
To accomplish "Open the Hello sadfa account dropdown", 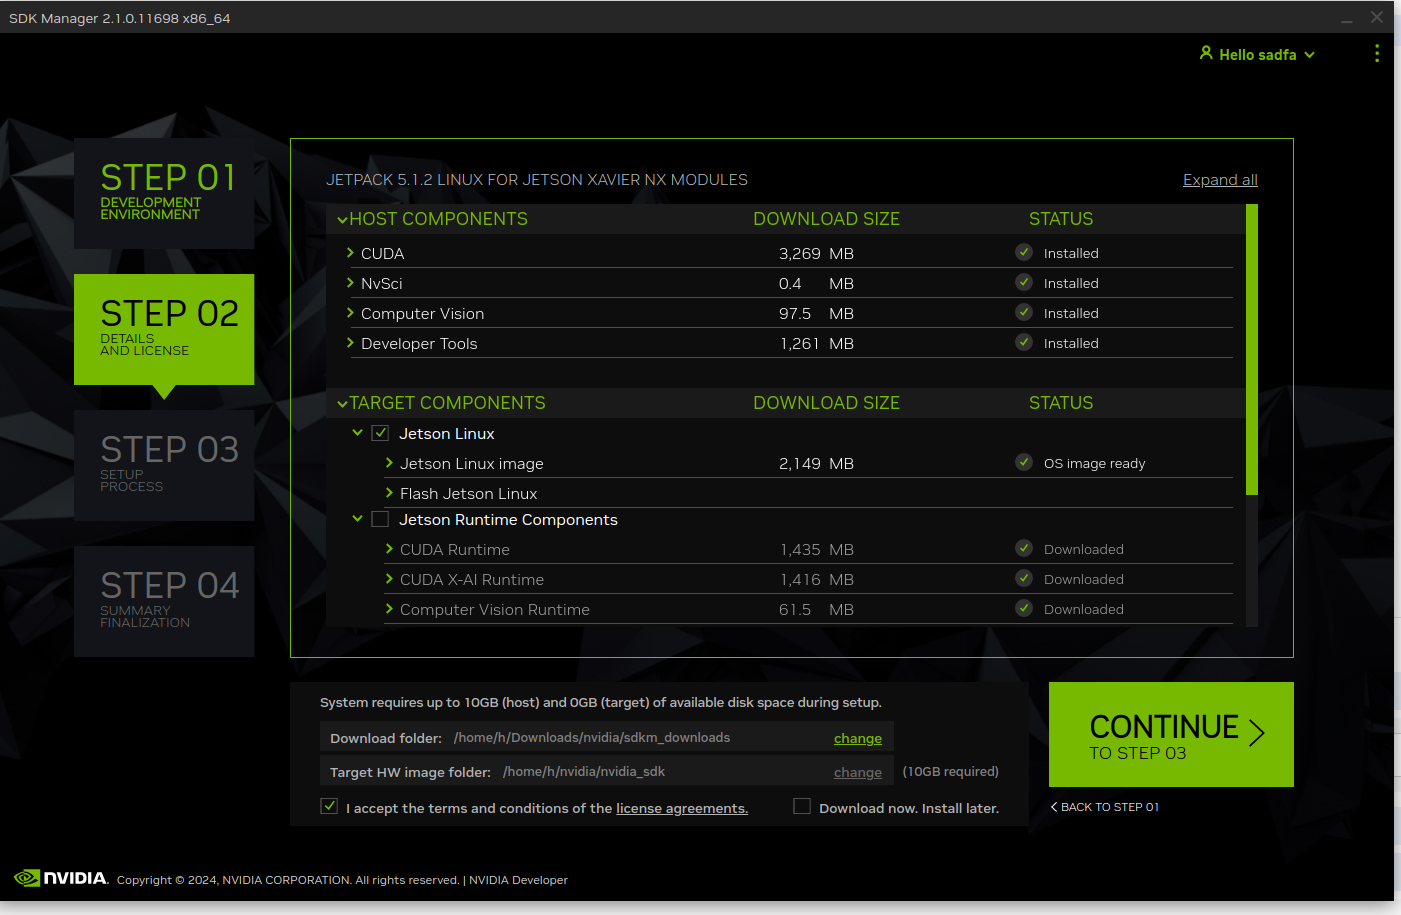I will [1257, 54].
